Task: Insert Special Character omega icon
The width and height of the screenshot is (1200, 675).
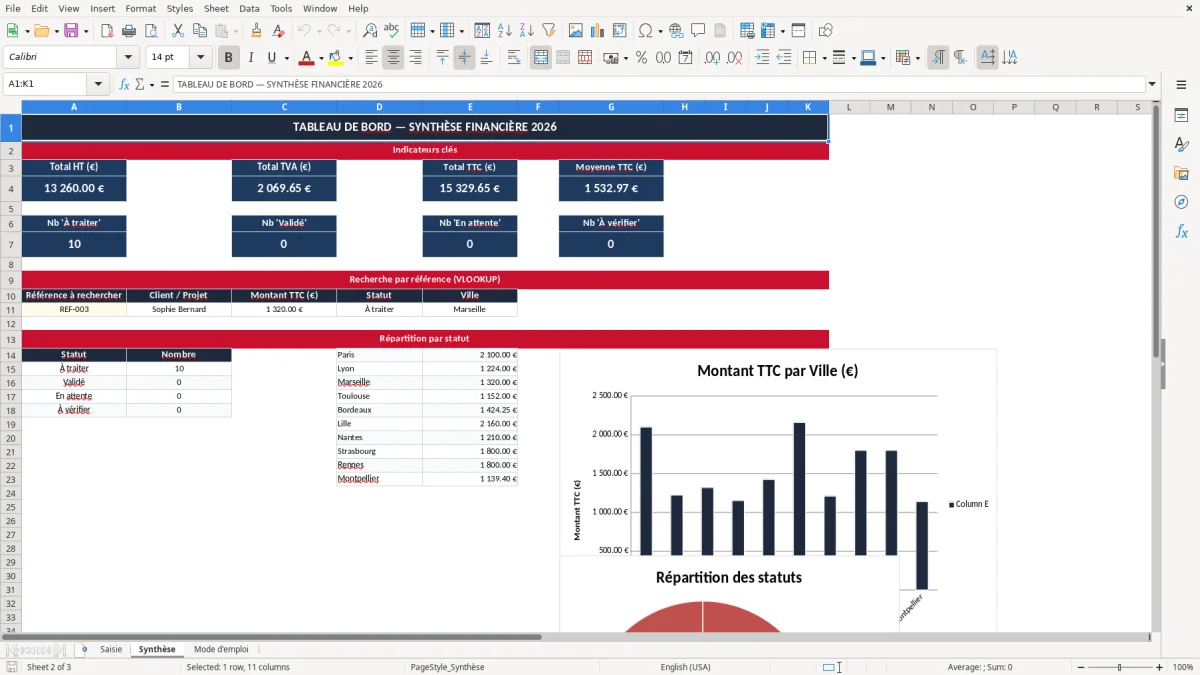Action: pos(645,31)
